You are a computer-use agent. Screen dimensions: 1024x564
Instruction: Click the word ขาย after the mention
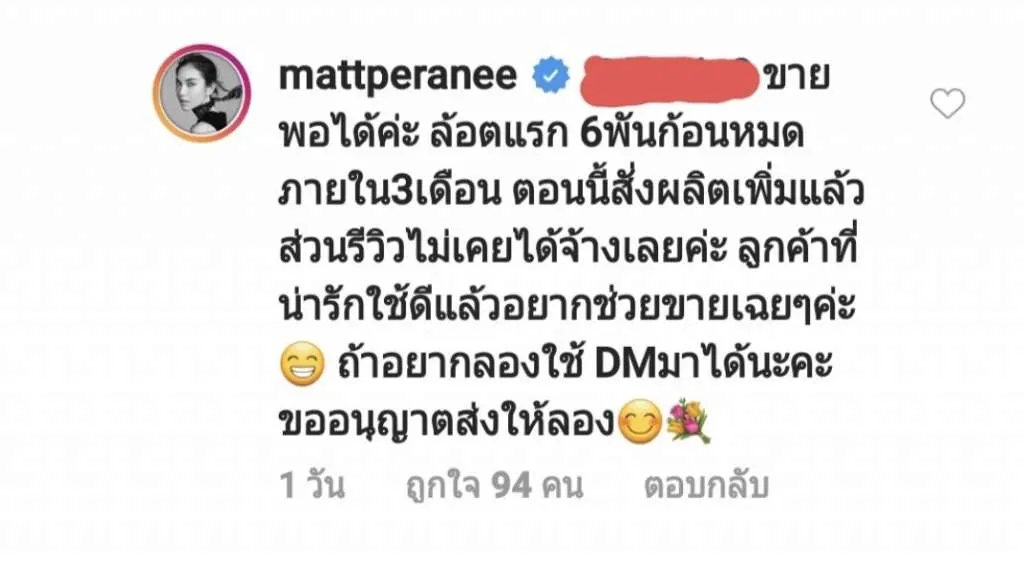[797, 78]
